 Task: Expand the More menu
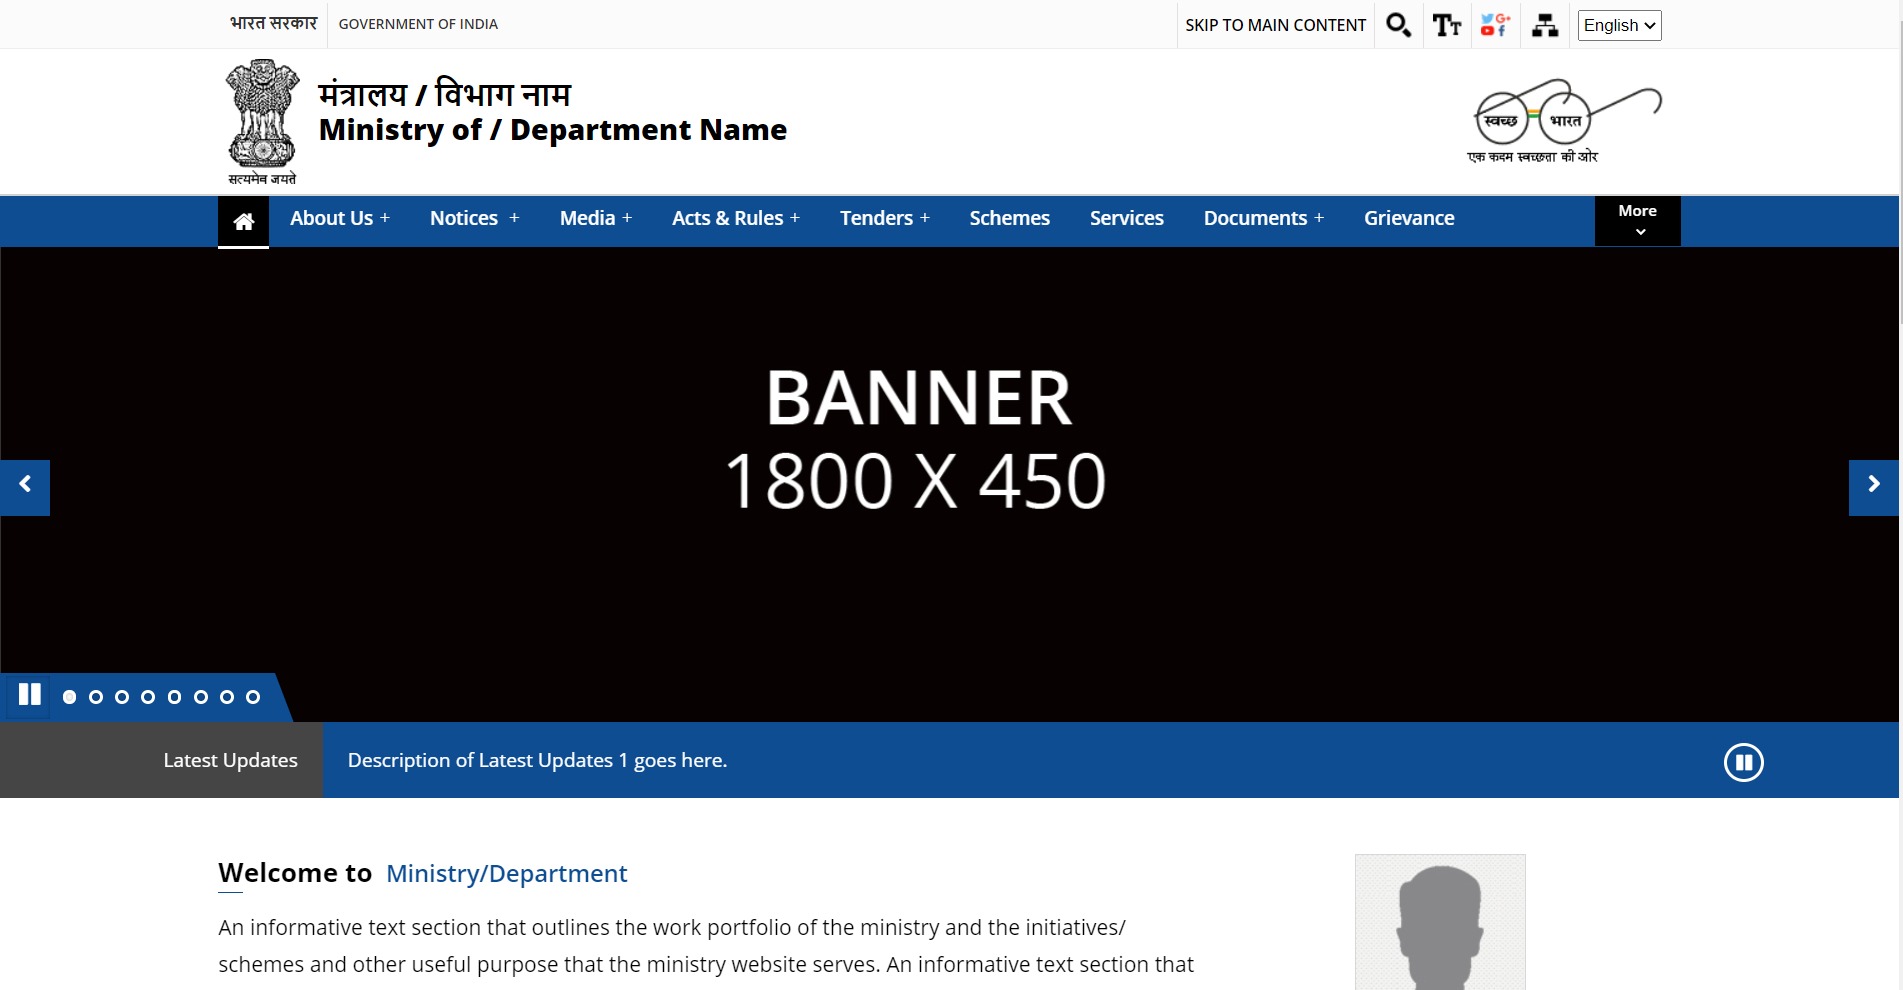point(1637,221)
